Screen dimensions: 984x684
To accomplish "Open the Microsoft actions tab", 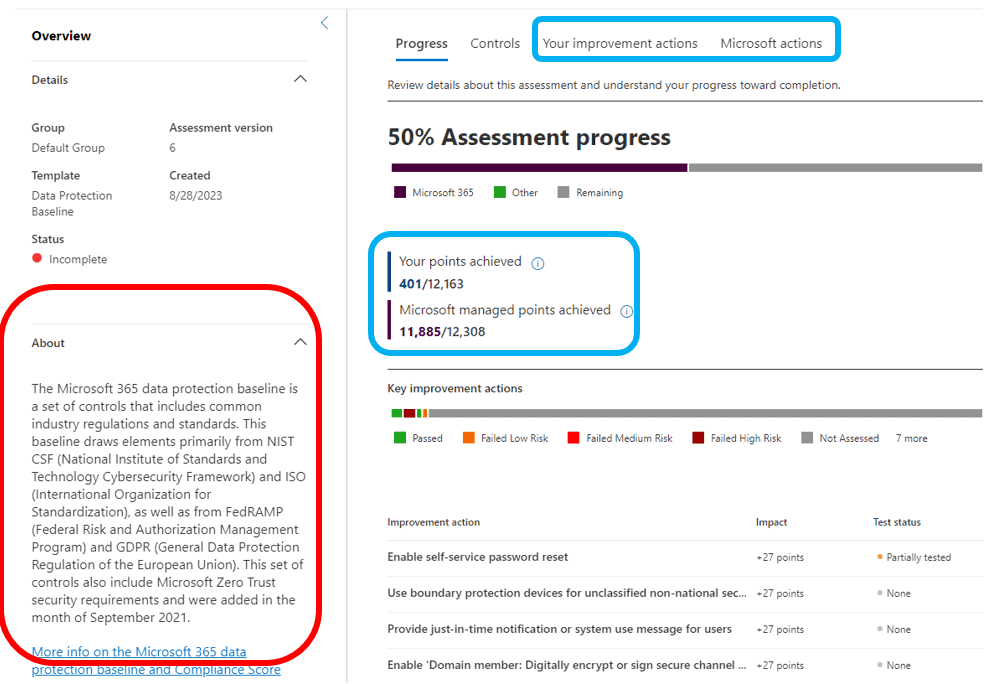I will pyautogui.click(x=771, y=43).
